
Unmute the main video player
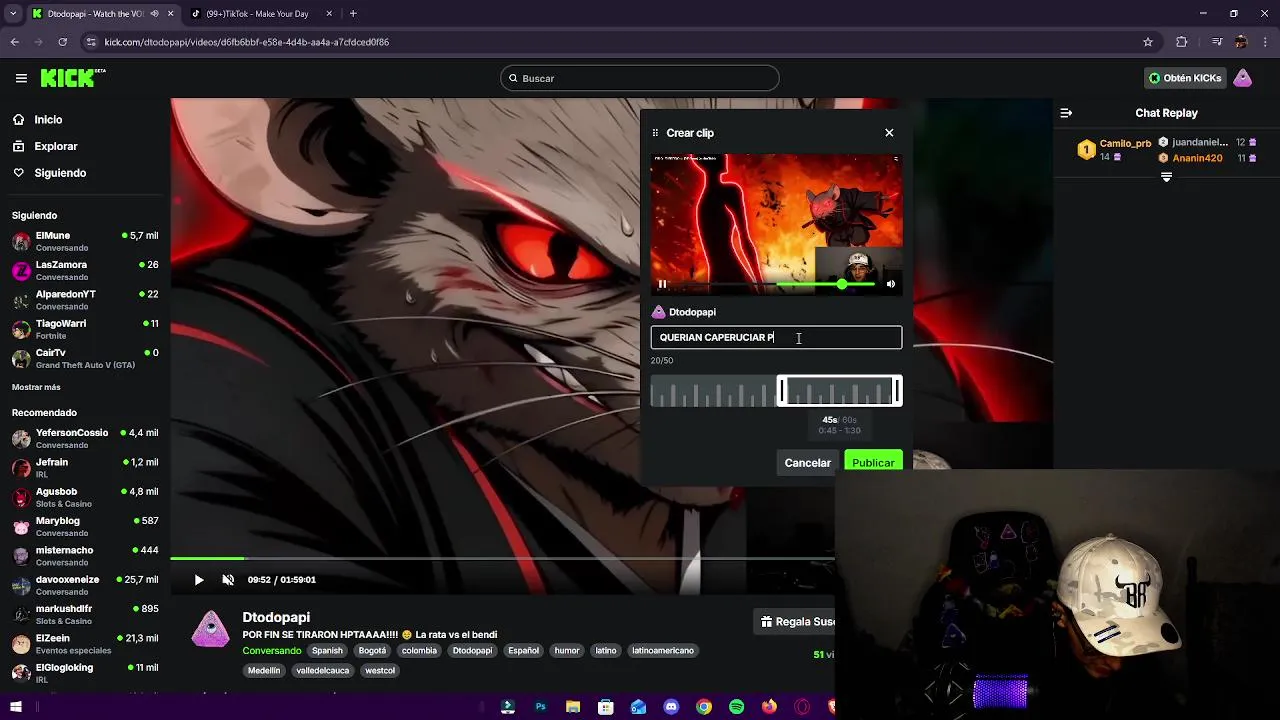(228, 580)
